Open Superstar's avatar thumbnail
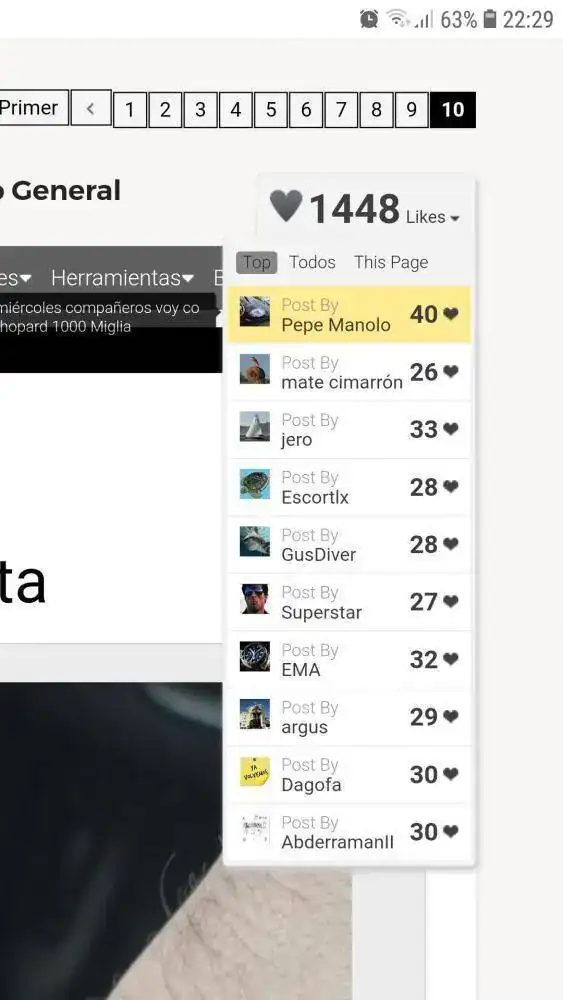 point(254,599)
